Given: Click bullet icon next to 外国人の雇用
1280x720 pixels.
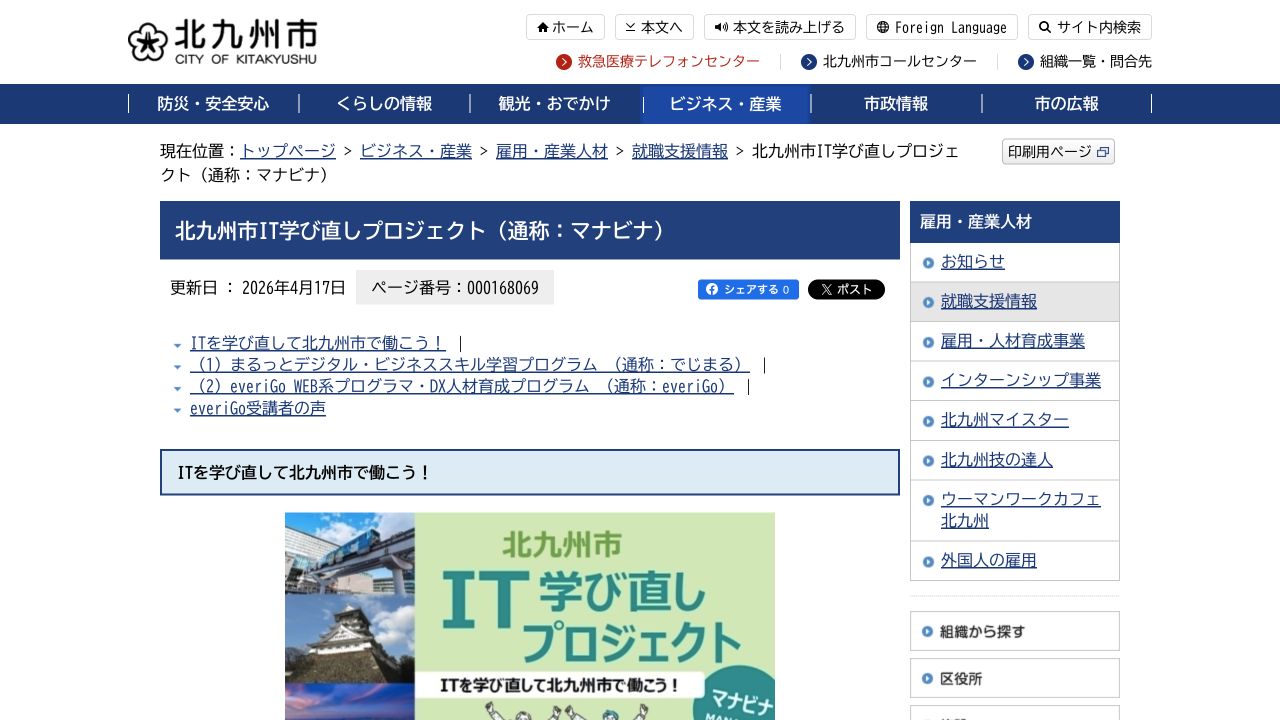Looking at the screenshot, I should (x=928, y=562).
